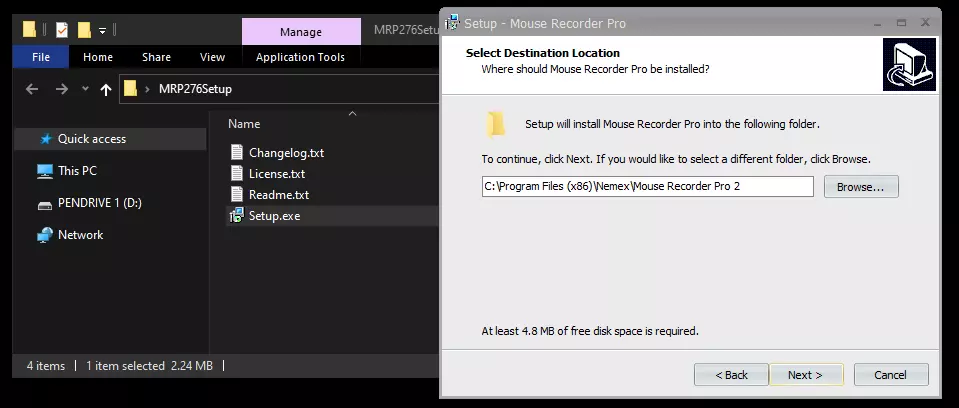Click the Mouse Recorder Pro wizard image
Screen dimensions: 959x408
point(909,64)
